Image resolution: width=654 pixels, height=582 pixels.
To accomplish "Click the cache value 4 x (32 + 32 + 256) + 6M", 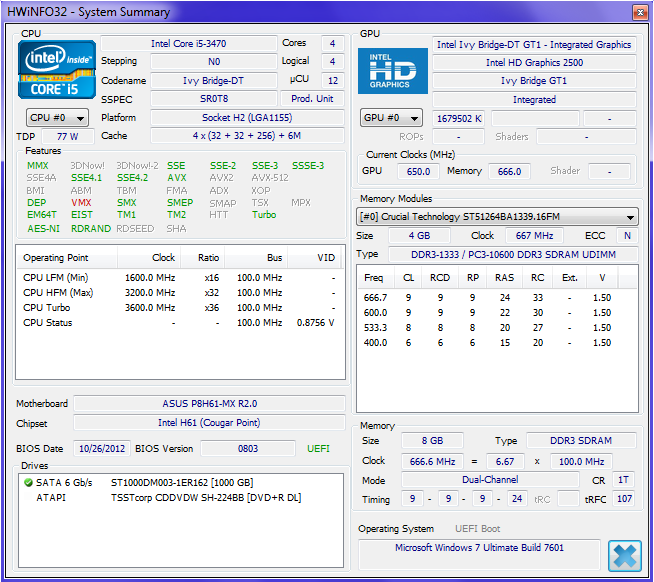I will point(247,136).
